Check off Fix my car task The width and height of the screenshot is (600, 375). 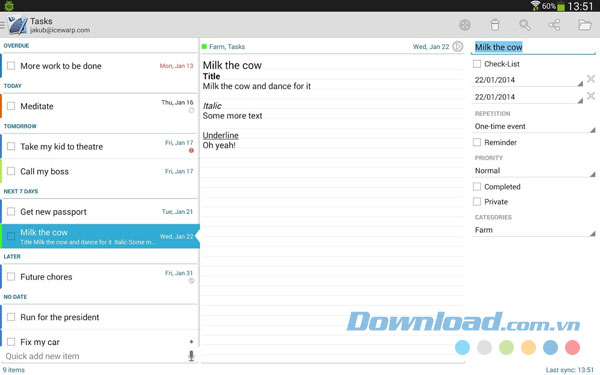pyautogui.click(x=11, y=341)
